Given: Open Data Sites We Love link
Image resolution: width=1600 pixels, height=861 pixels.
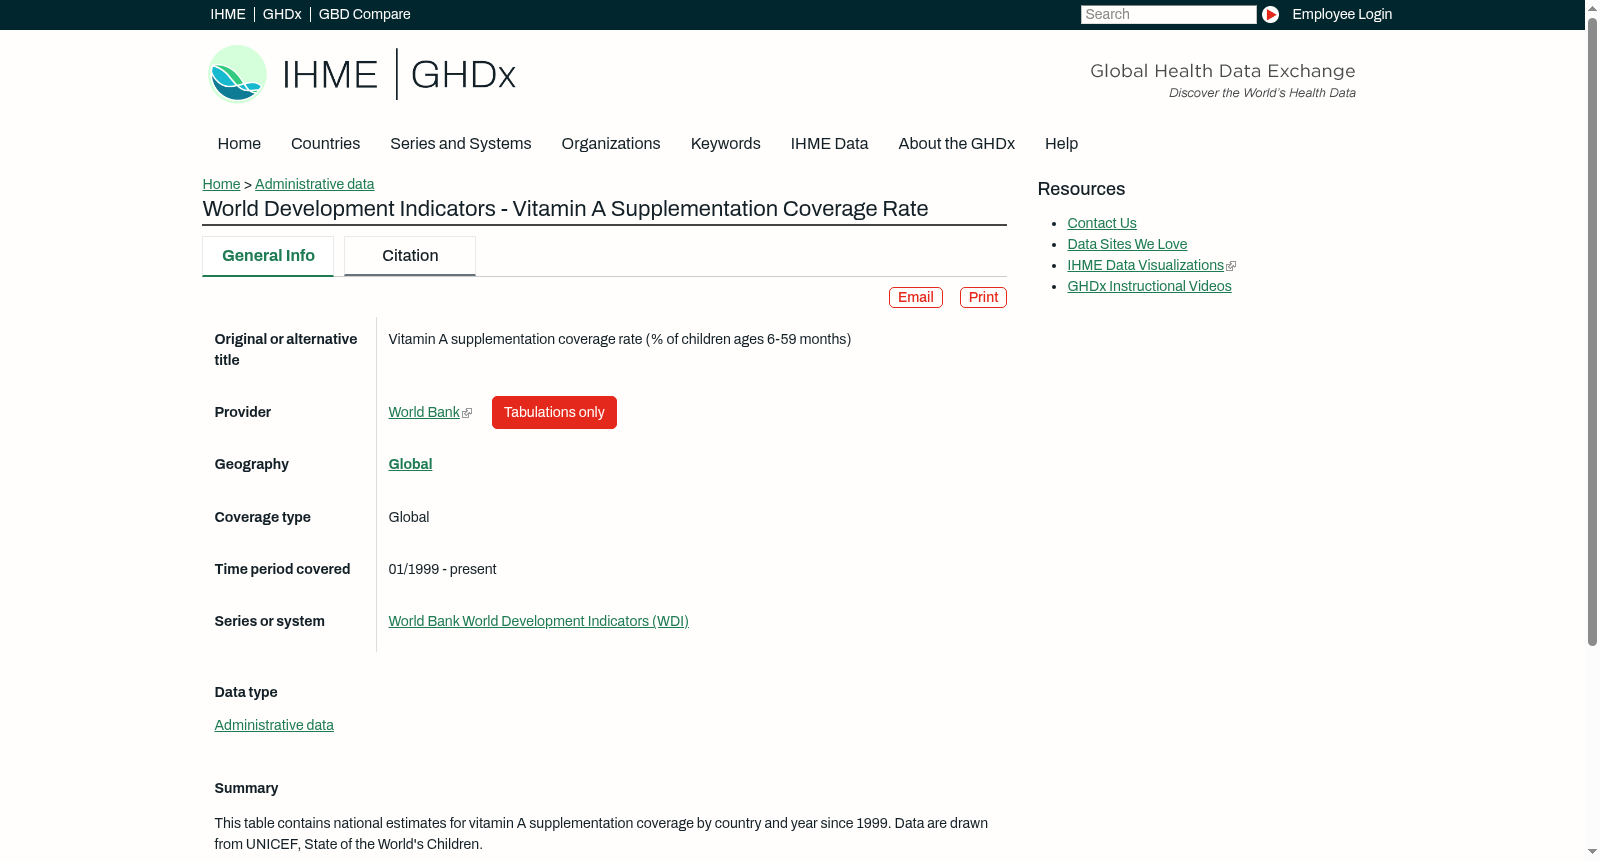Looking at the screenshot, I should (x=1127, y=244).
